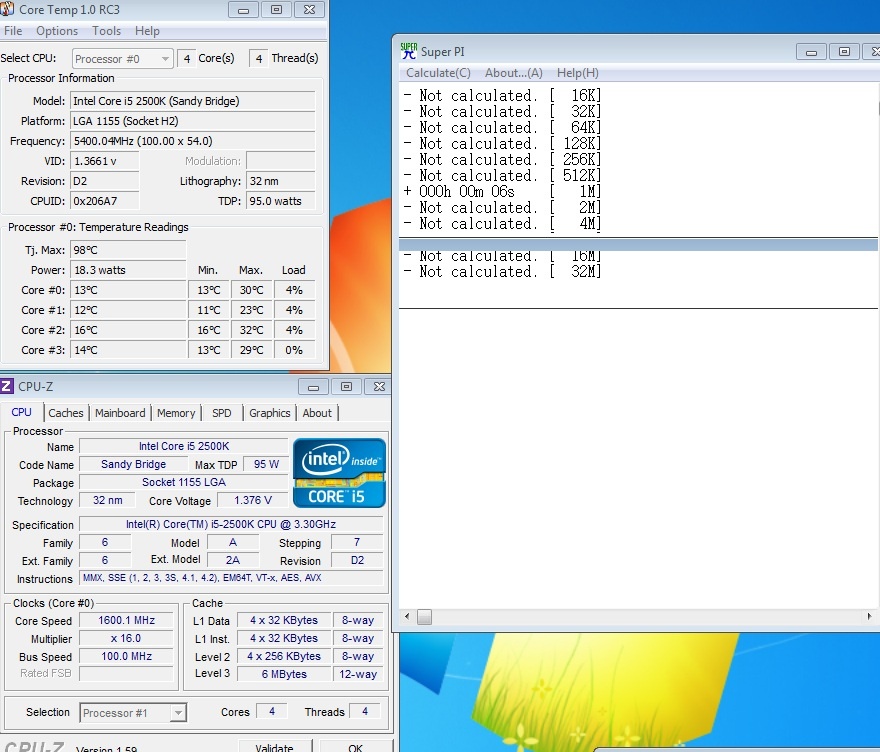Switch to the Graphics tab in CPU-Z
The width and height of the screenshot is (880, 752).
point(269,413)
